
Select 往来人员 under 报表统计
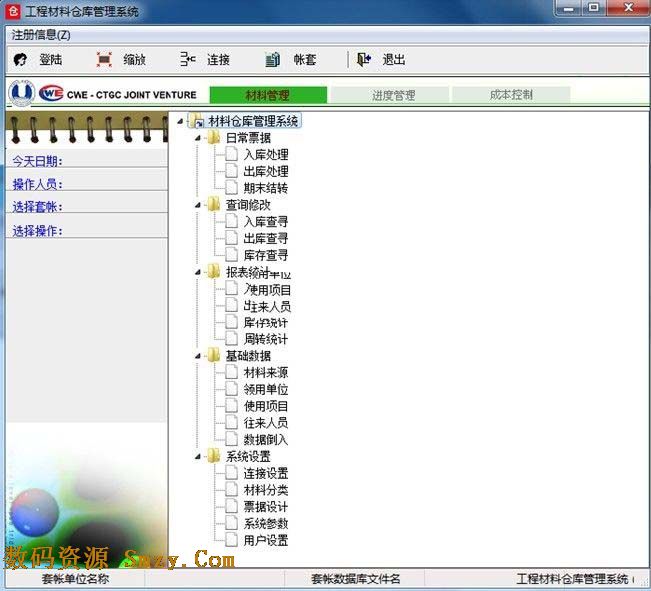click(x=267, y=306)
